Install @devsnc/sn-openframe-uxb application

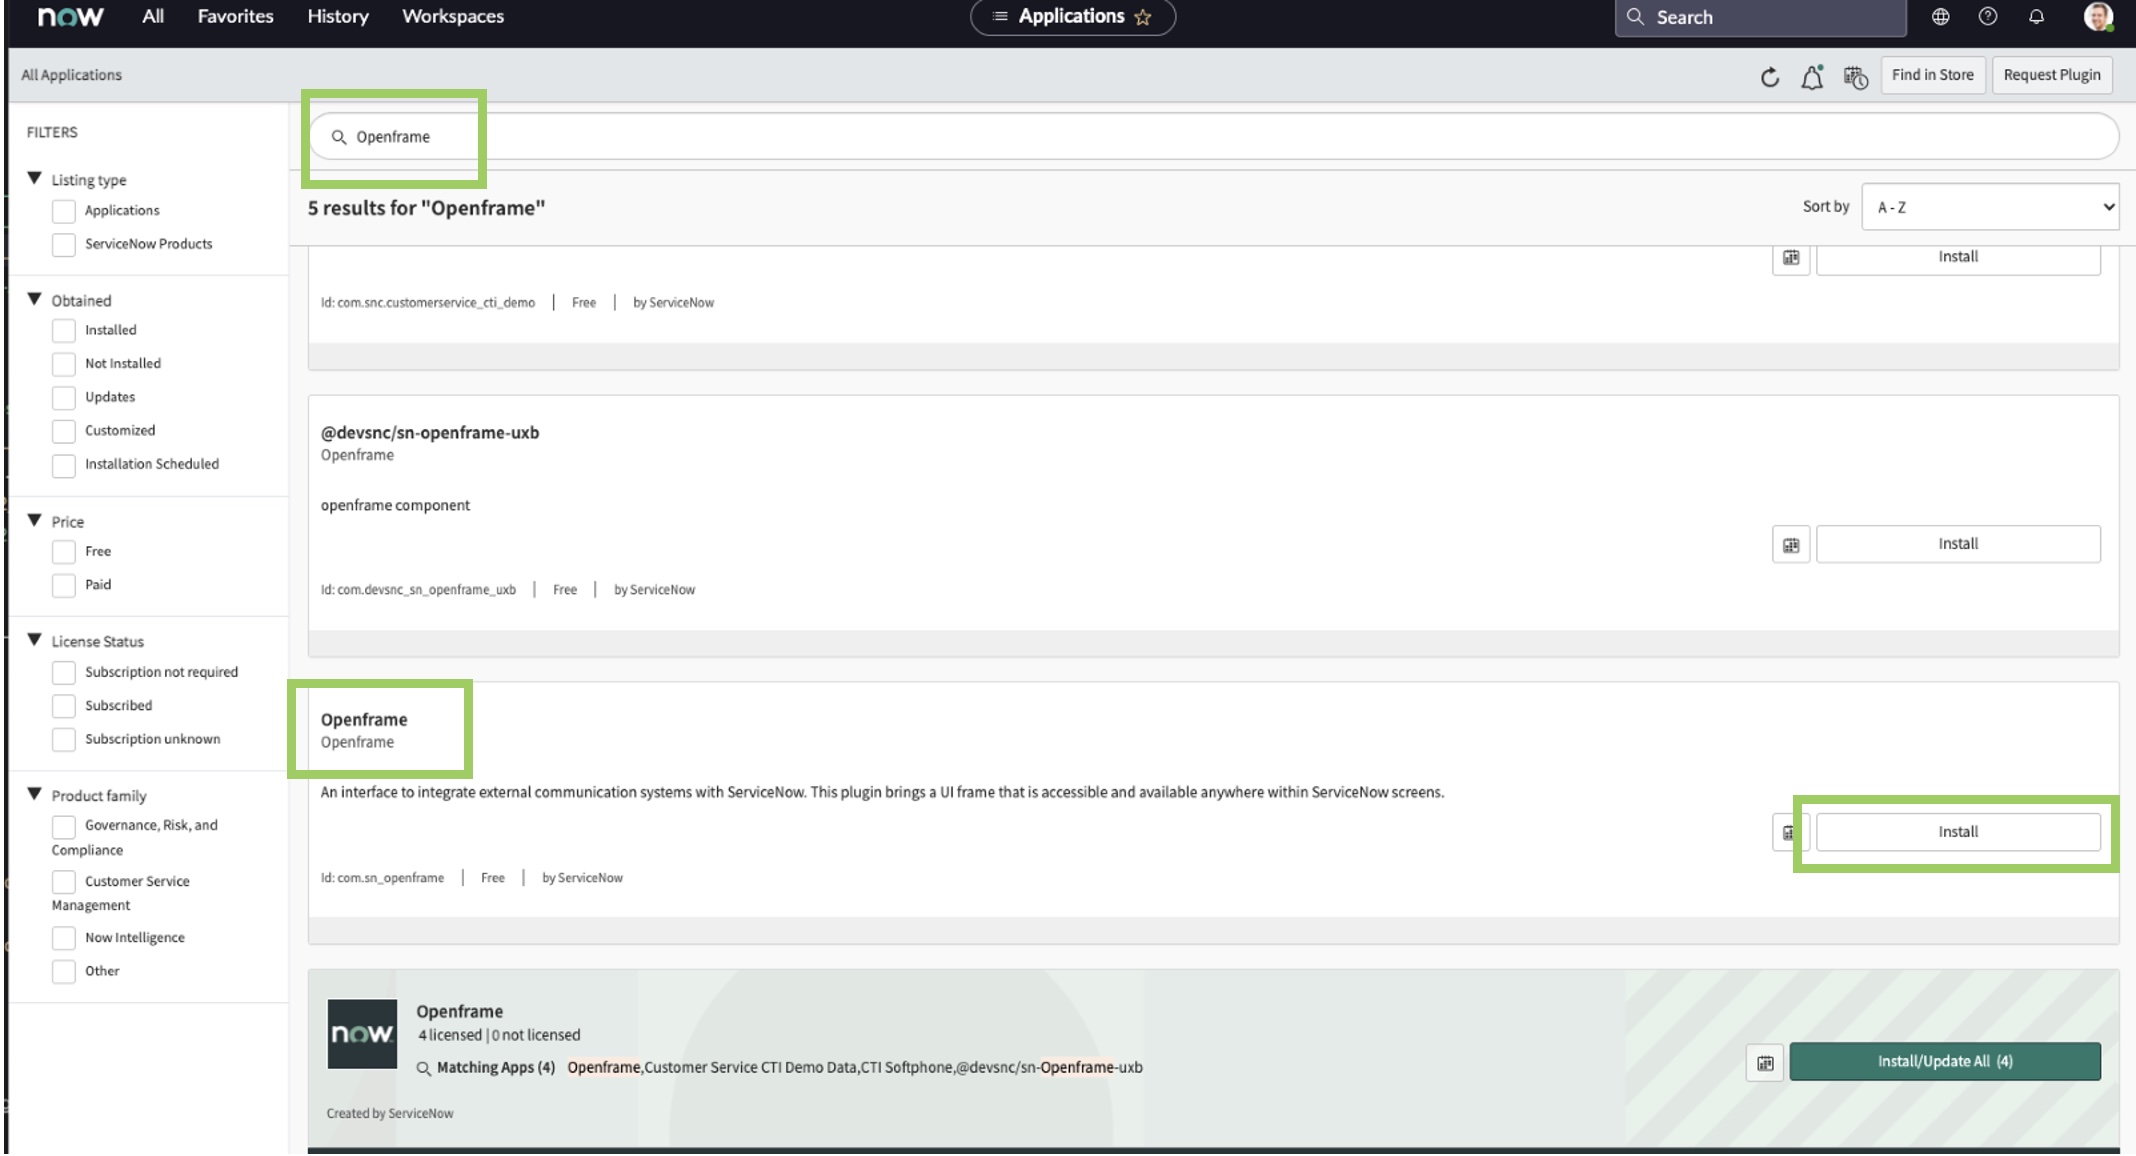(x=1958, y=544)
